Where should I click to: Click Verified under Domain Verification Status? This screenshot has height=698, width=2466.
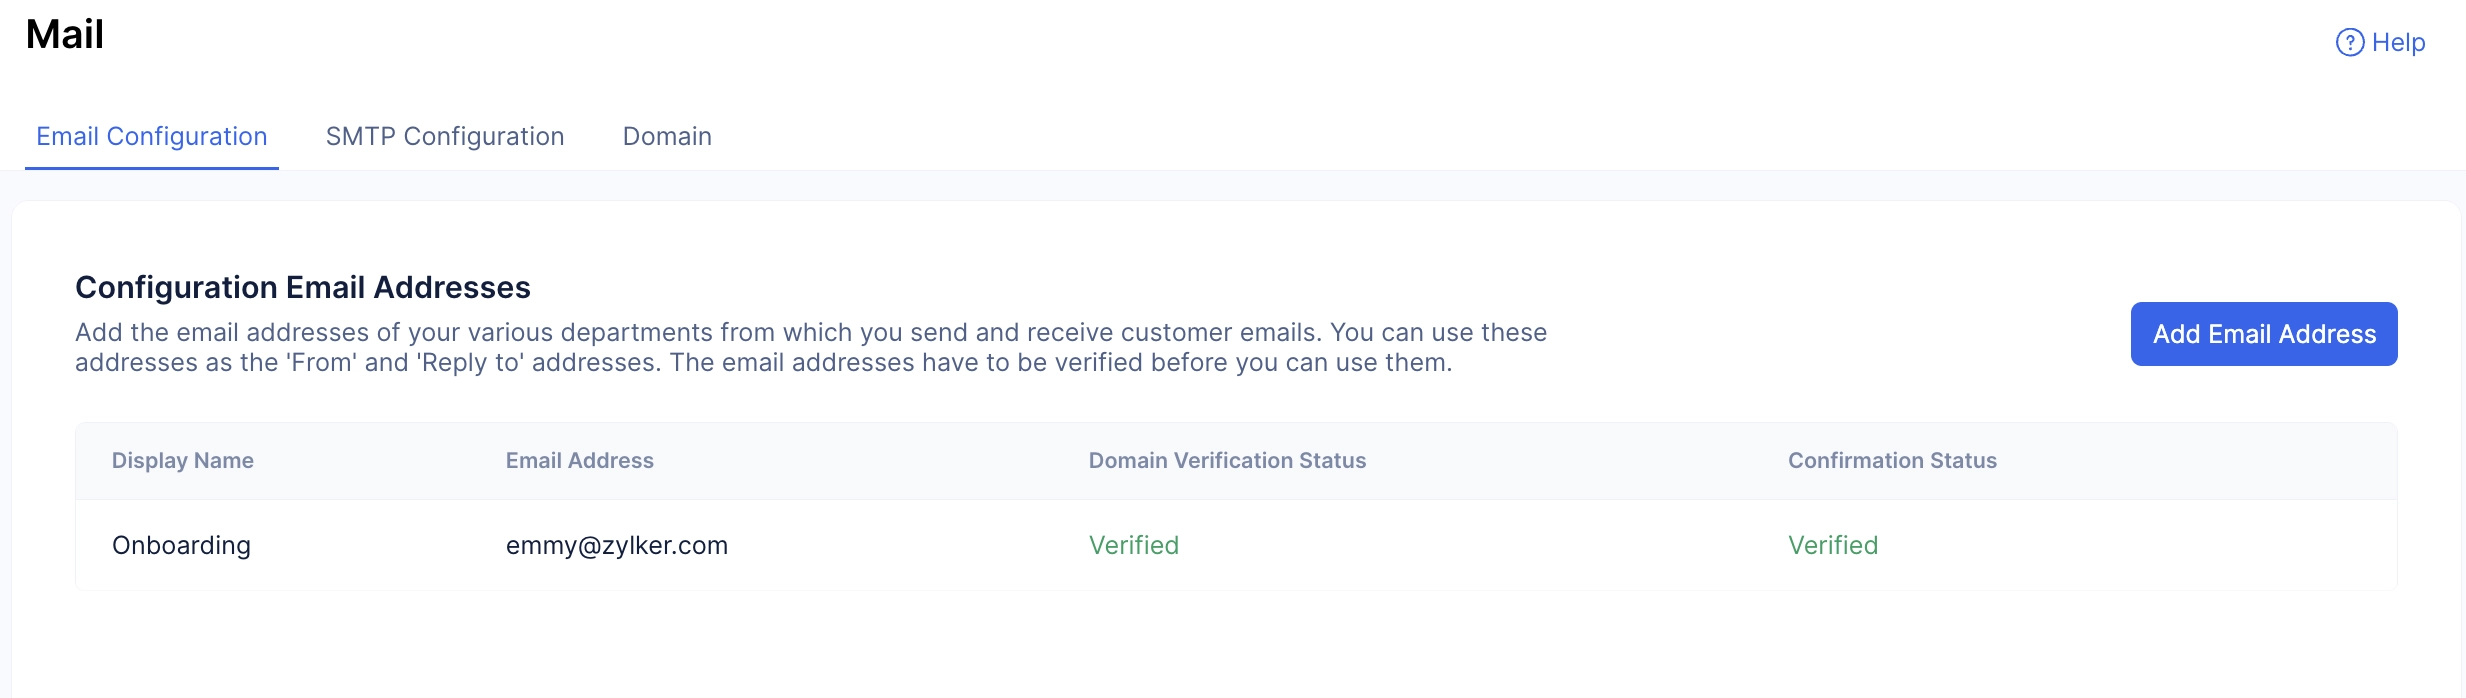(x=1134, y=545)
